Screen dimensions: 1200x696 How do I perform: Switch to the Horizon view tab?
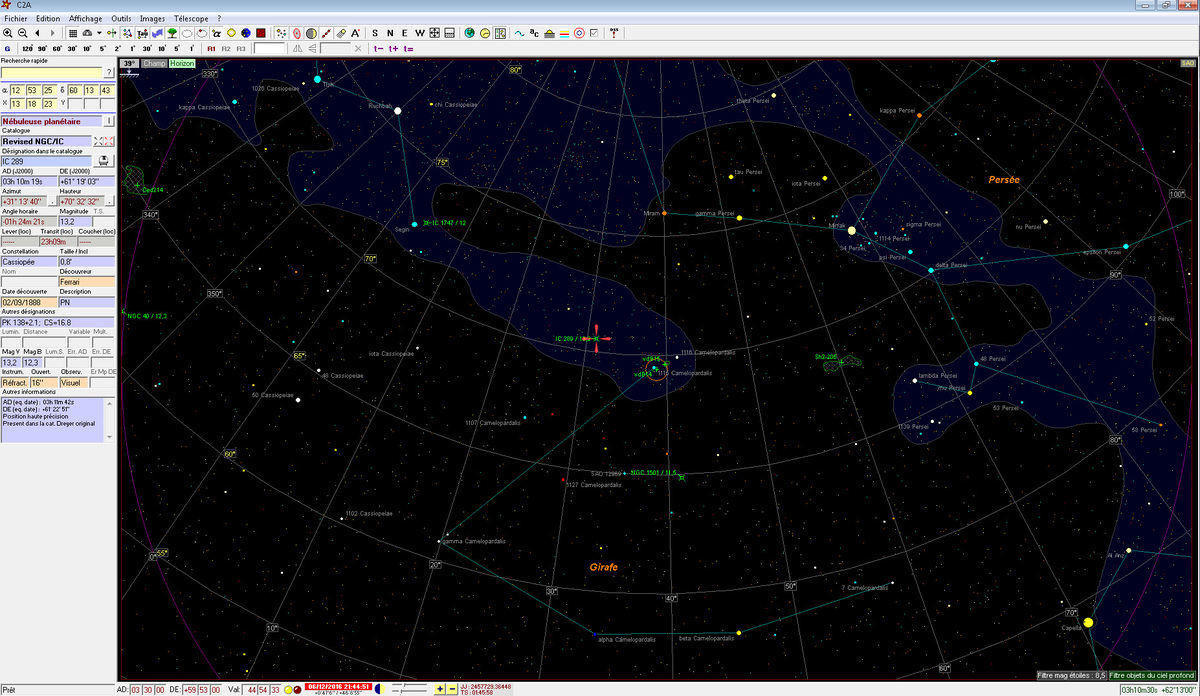tap(182, 63)
